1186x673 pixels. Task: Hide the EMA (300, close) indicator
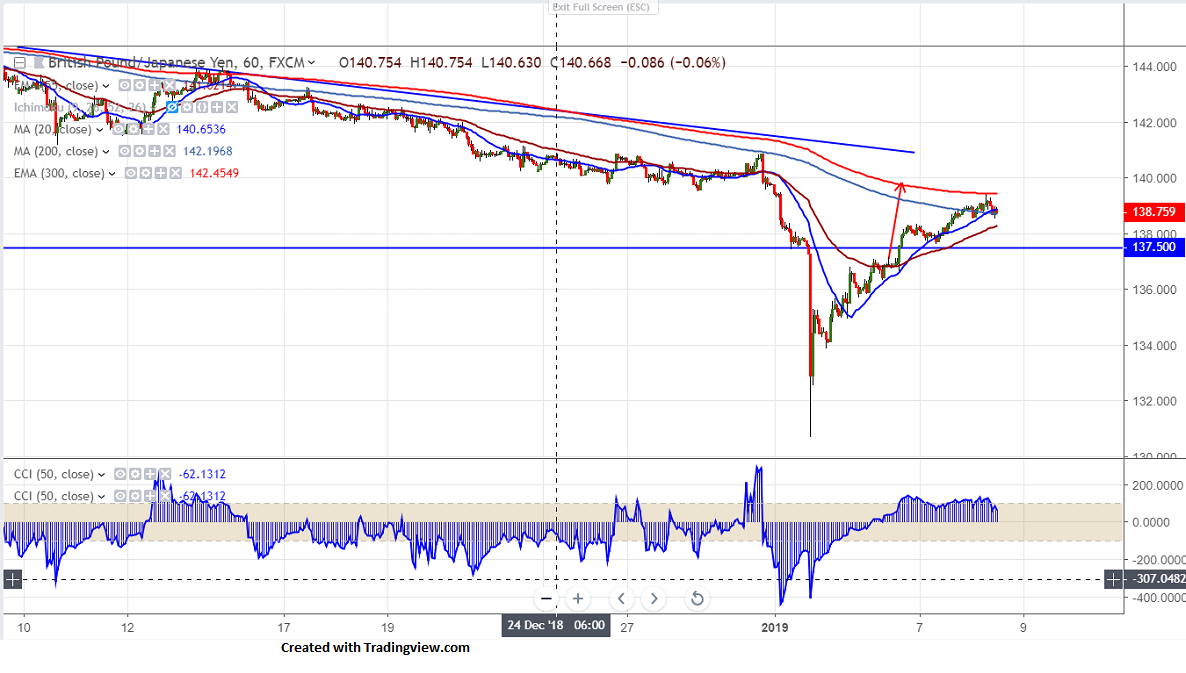(x=131, y=173)
